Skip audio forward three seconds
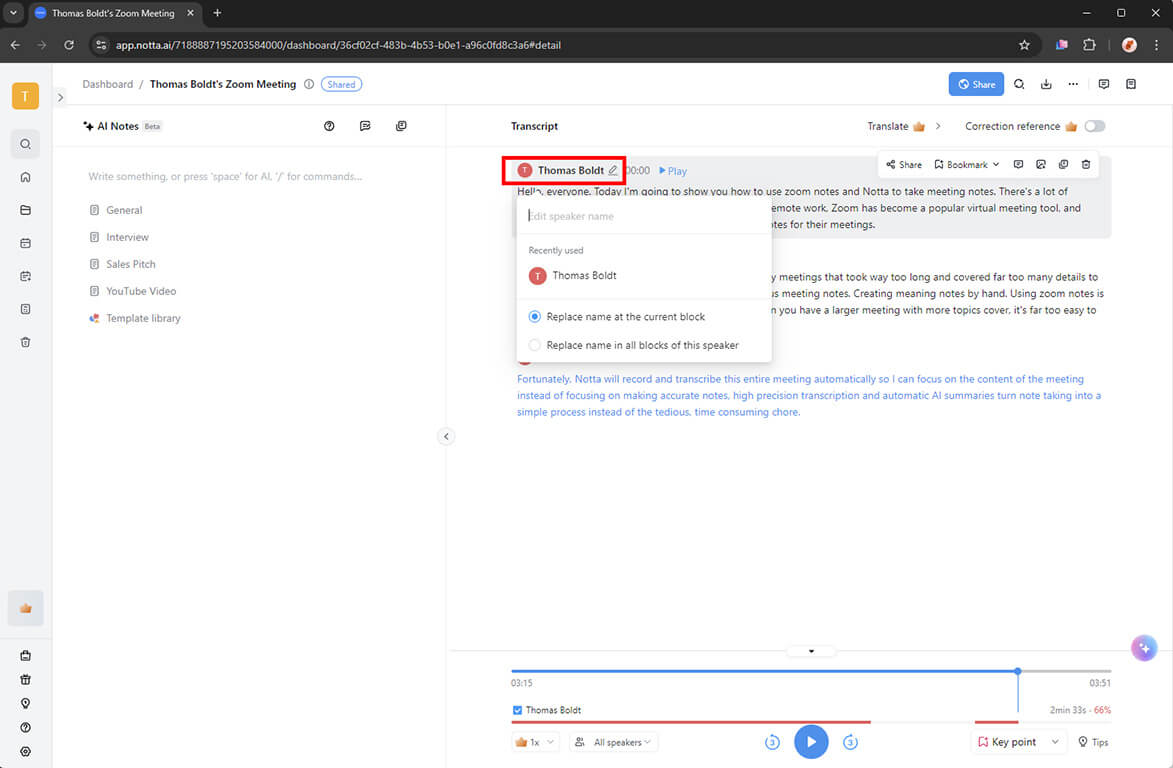 pyautogui.click(x=850, y=743)
